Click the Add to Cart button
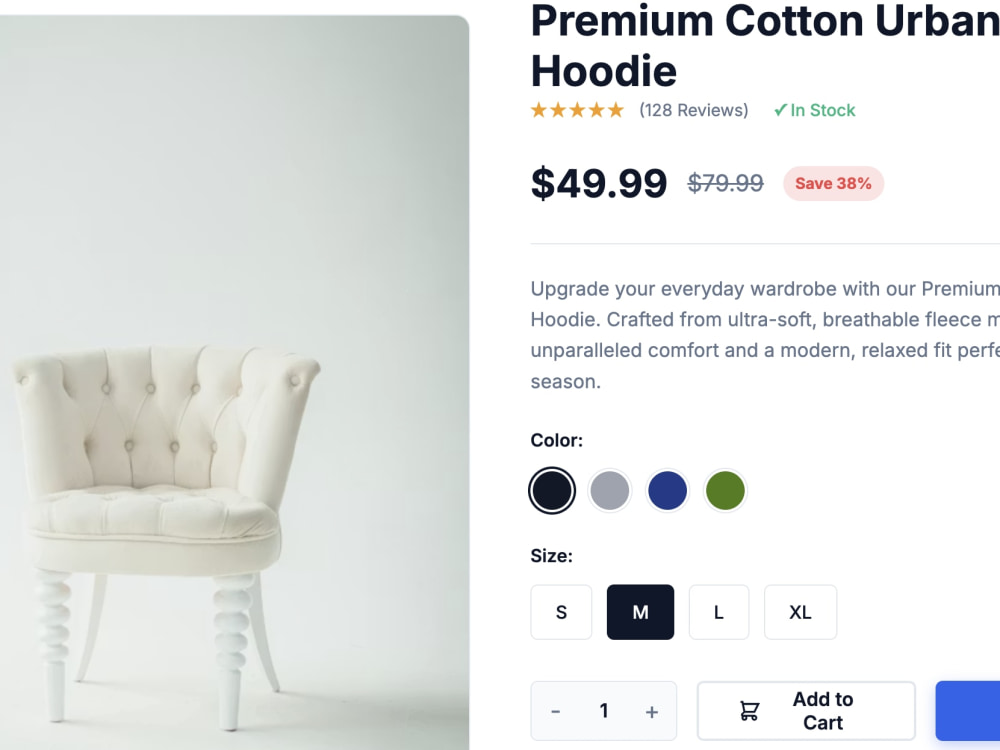Viewport: 1000px width, 750px height. pyautogui.click(x=806, y=711)
